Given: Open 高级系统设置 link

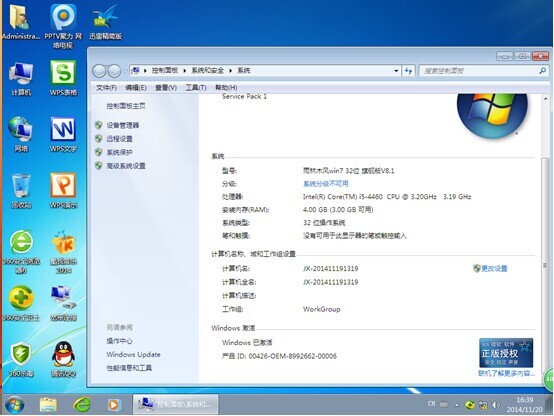Looking at the screenshot, I should tap(126, 166).
